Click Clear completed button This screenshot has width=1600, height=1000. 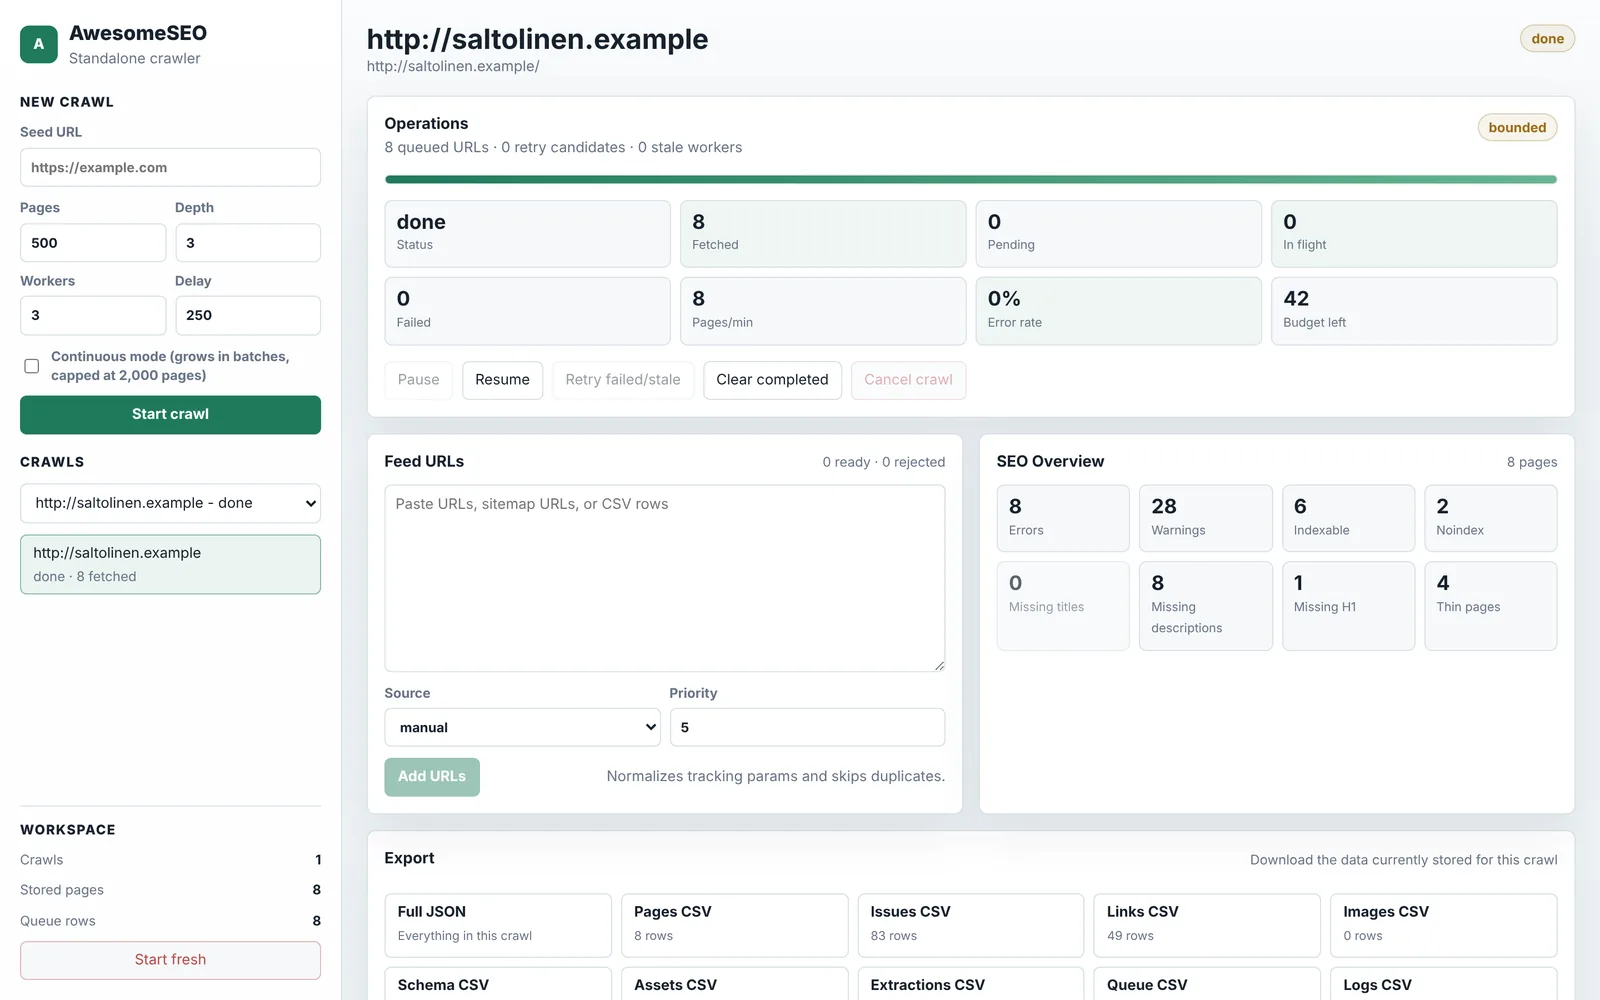point(772,380)
